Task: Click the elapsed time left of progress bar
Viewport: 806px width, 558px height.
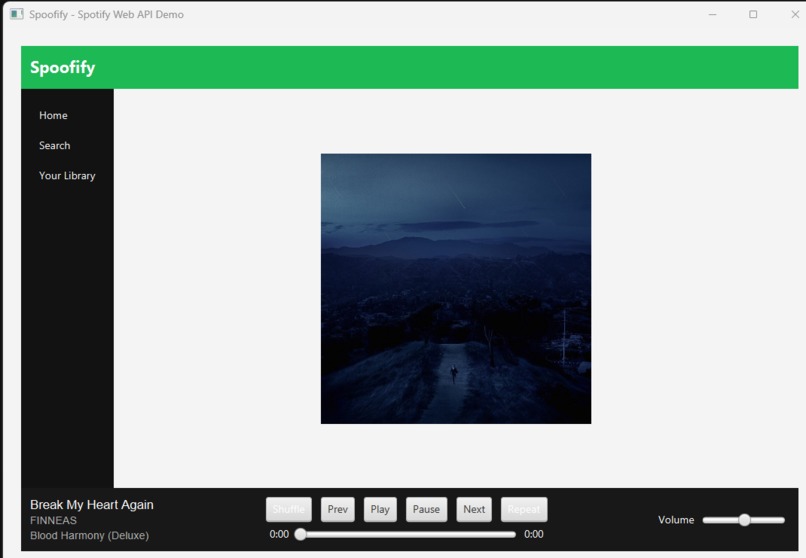Action: click(279, 534)
